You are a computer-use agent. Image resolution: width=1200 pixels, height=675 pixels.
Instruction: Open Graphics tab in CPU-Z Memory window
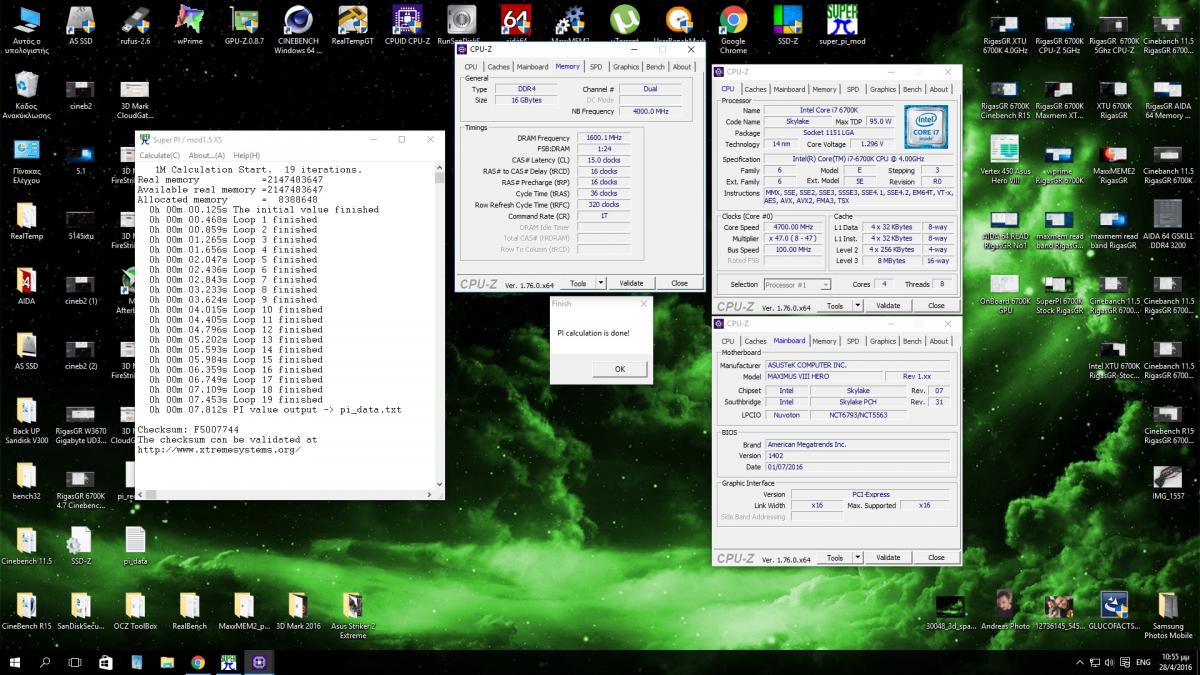626,67
